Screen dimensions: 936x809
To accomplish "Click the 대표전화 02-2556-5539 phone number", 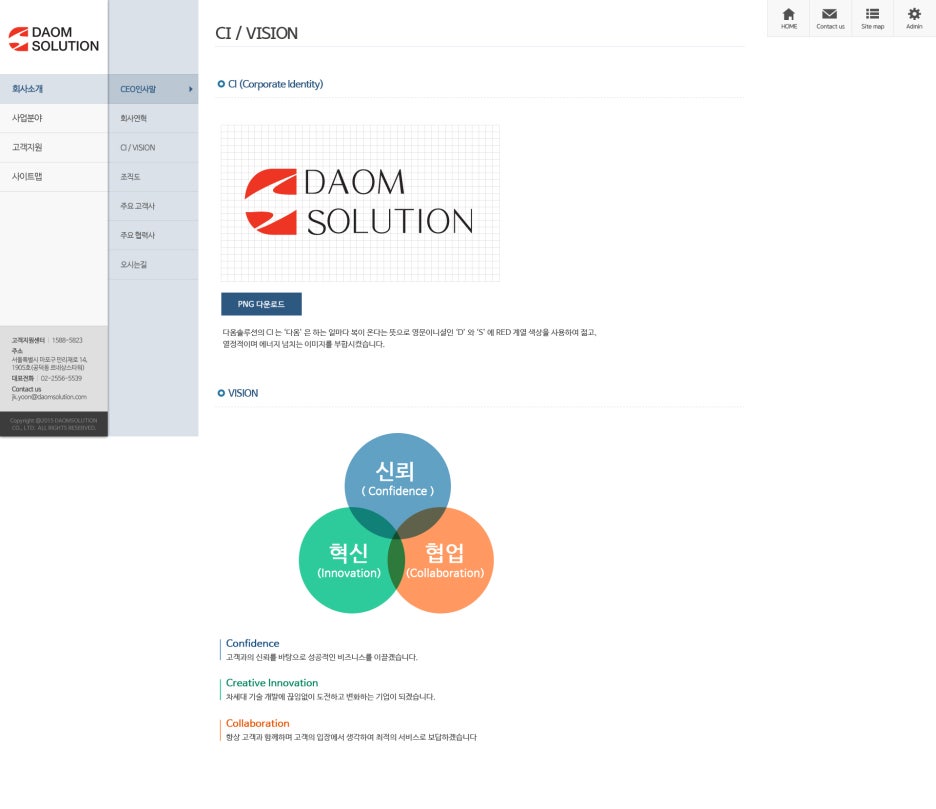I will tap(61, 379).
